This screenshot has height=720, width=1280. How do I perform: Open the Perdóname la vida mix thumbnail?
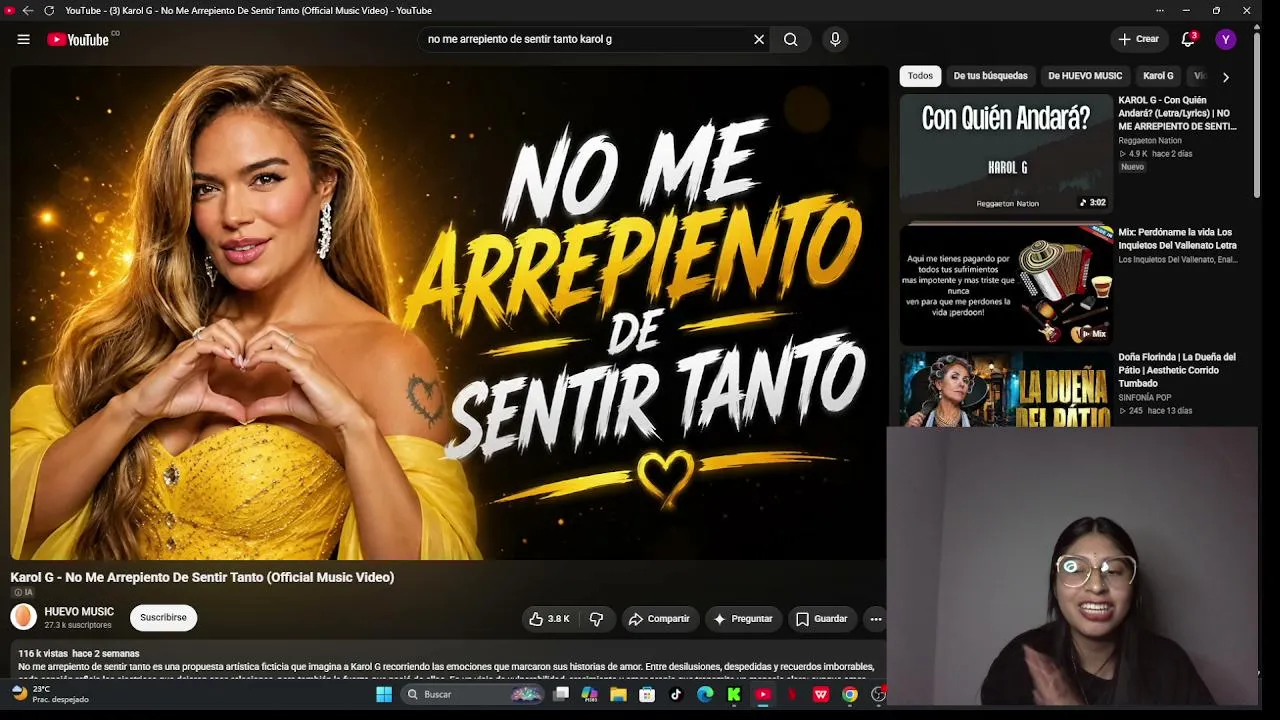coord(1006,285)
